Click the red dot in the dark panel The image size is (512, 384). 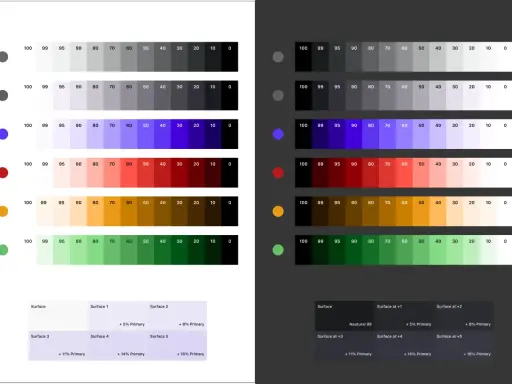click(278, 173)
